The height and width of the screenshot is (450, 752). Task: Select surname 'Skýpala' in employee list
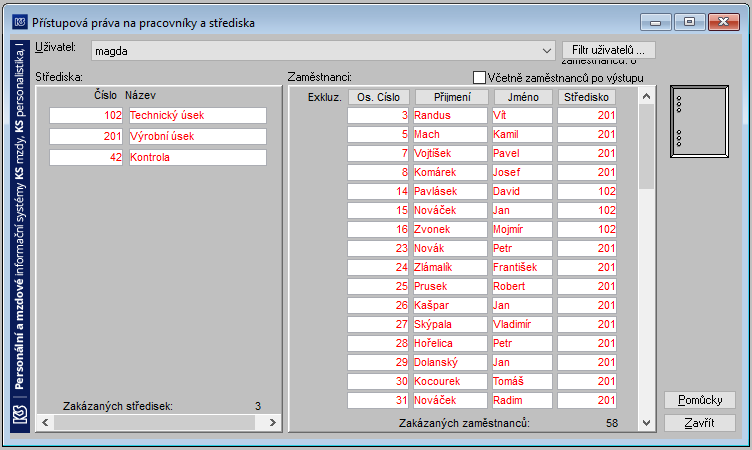click(450, 324)
